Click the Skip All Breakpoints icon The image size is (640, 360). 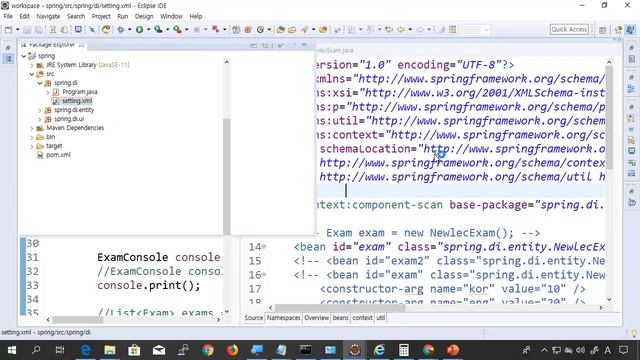point(92,29)
